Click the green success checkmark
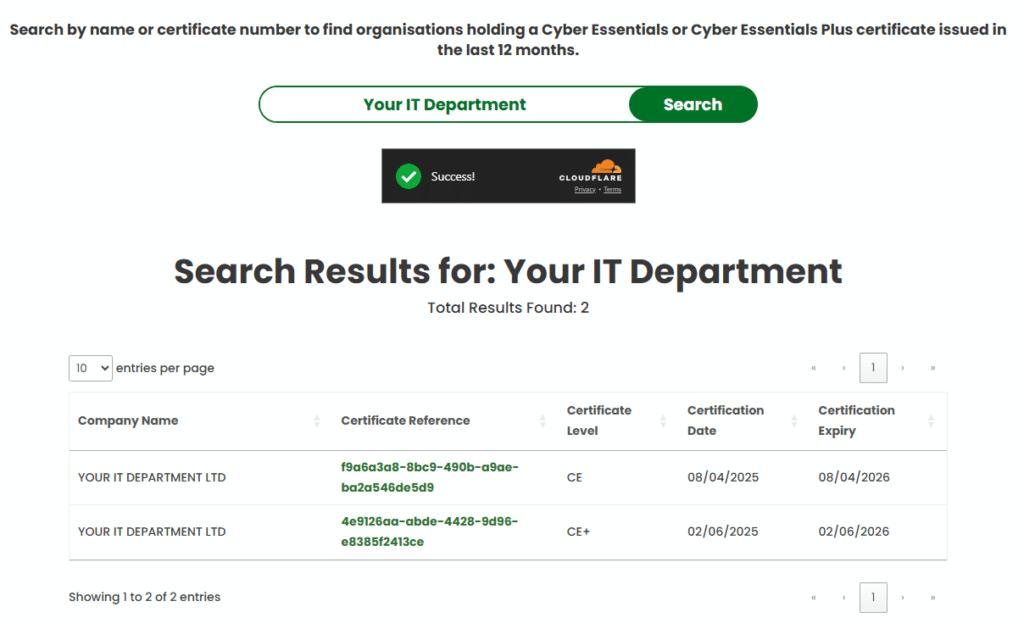Image resolution: width=1024 pixels, height=629 pixels. 408,176
